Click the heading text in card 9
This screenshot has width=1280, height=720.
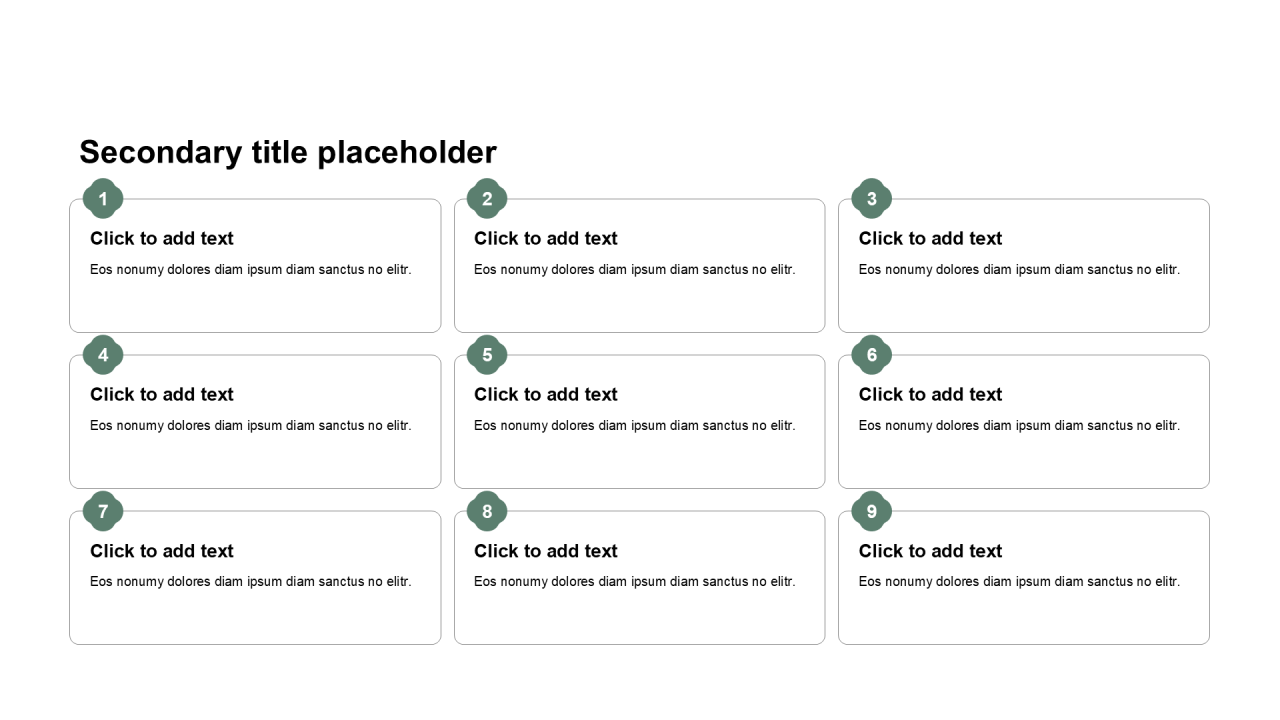pyautogui.click(x=930, y=551)
